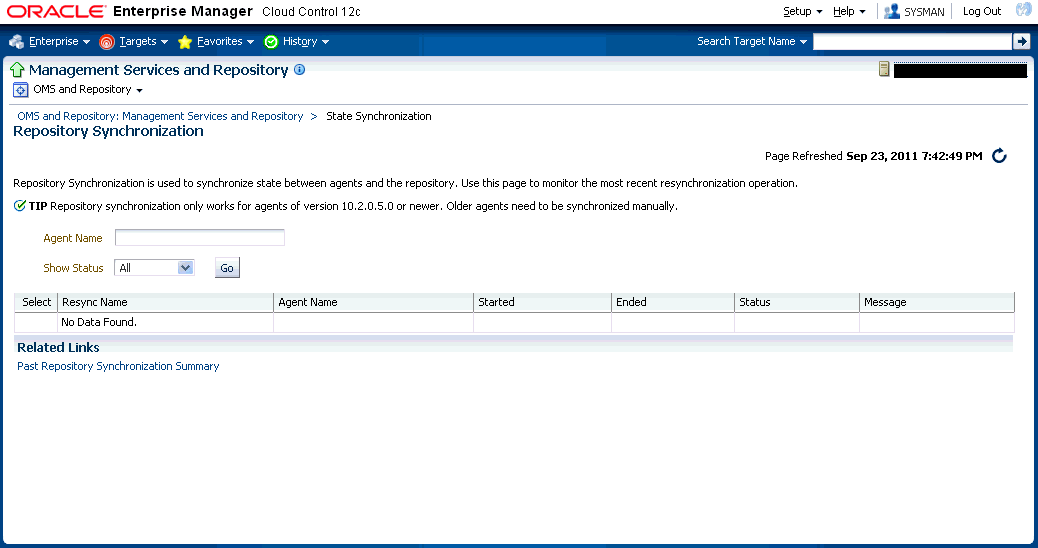Follow the OMS and Repository breadcrumb link

pyautogui.click(x=160, y=116)
